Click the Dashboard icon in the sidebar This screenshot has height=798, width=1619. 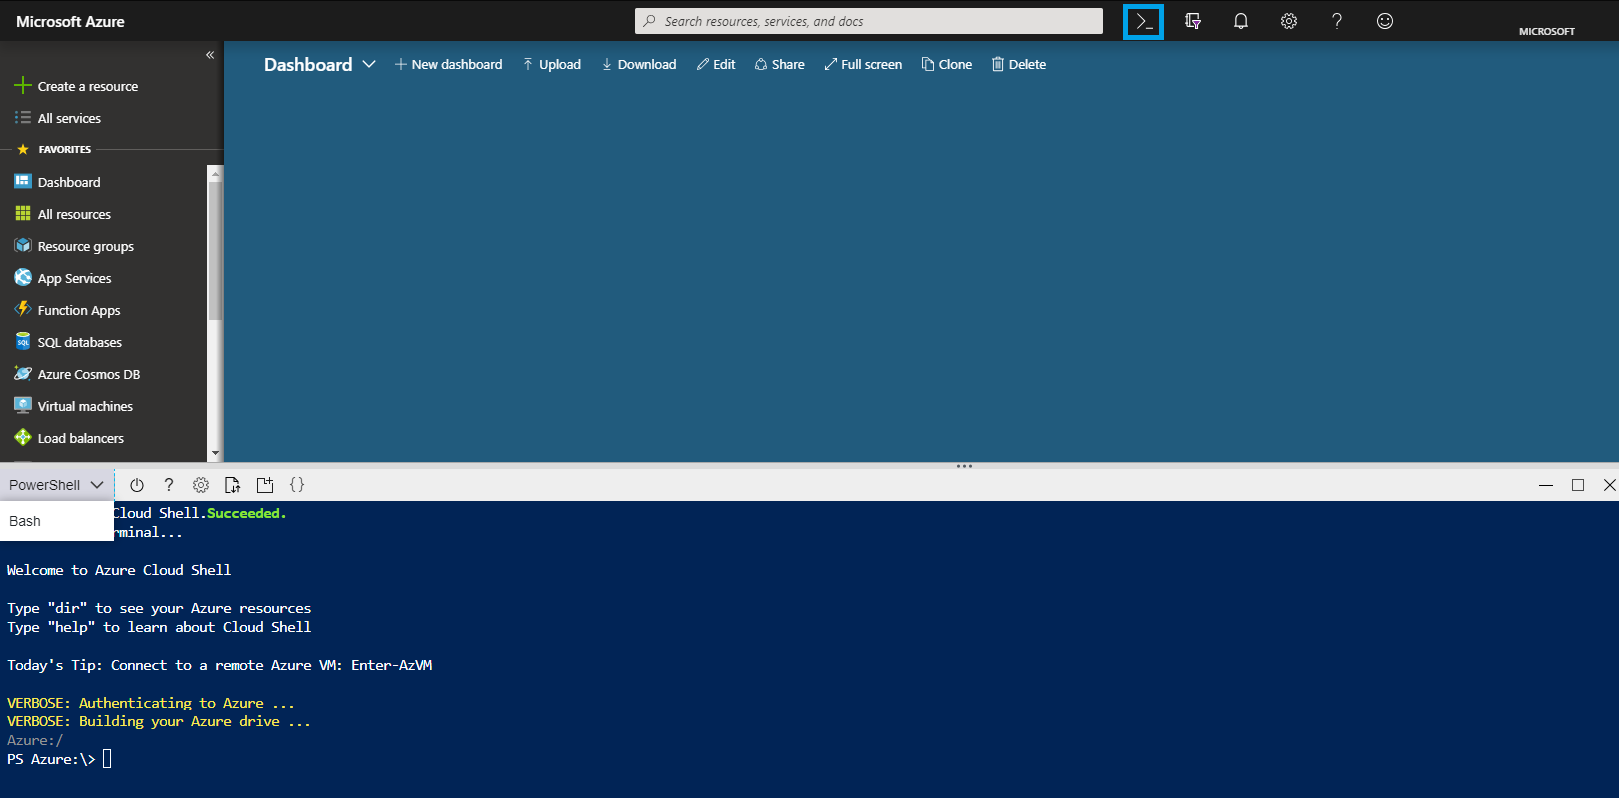(x=23, y=181)
